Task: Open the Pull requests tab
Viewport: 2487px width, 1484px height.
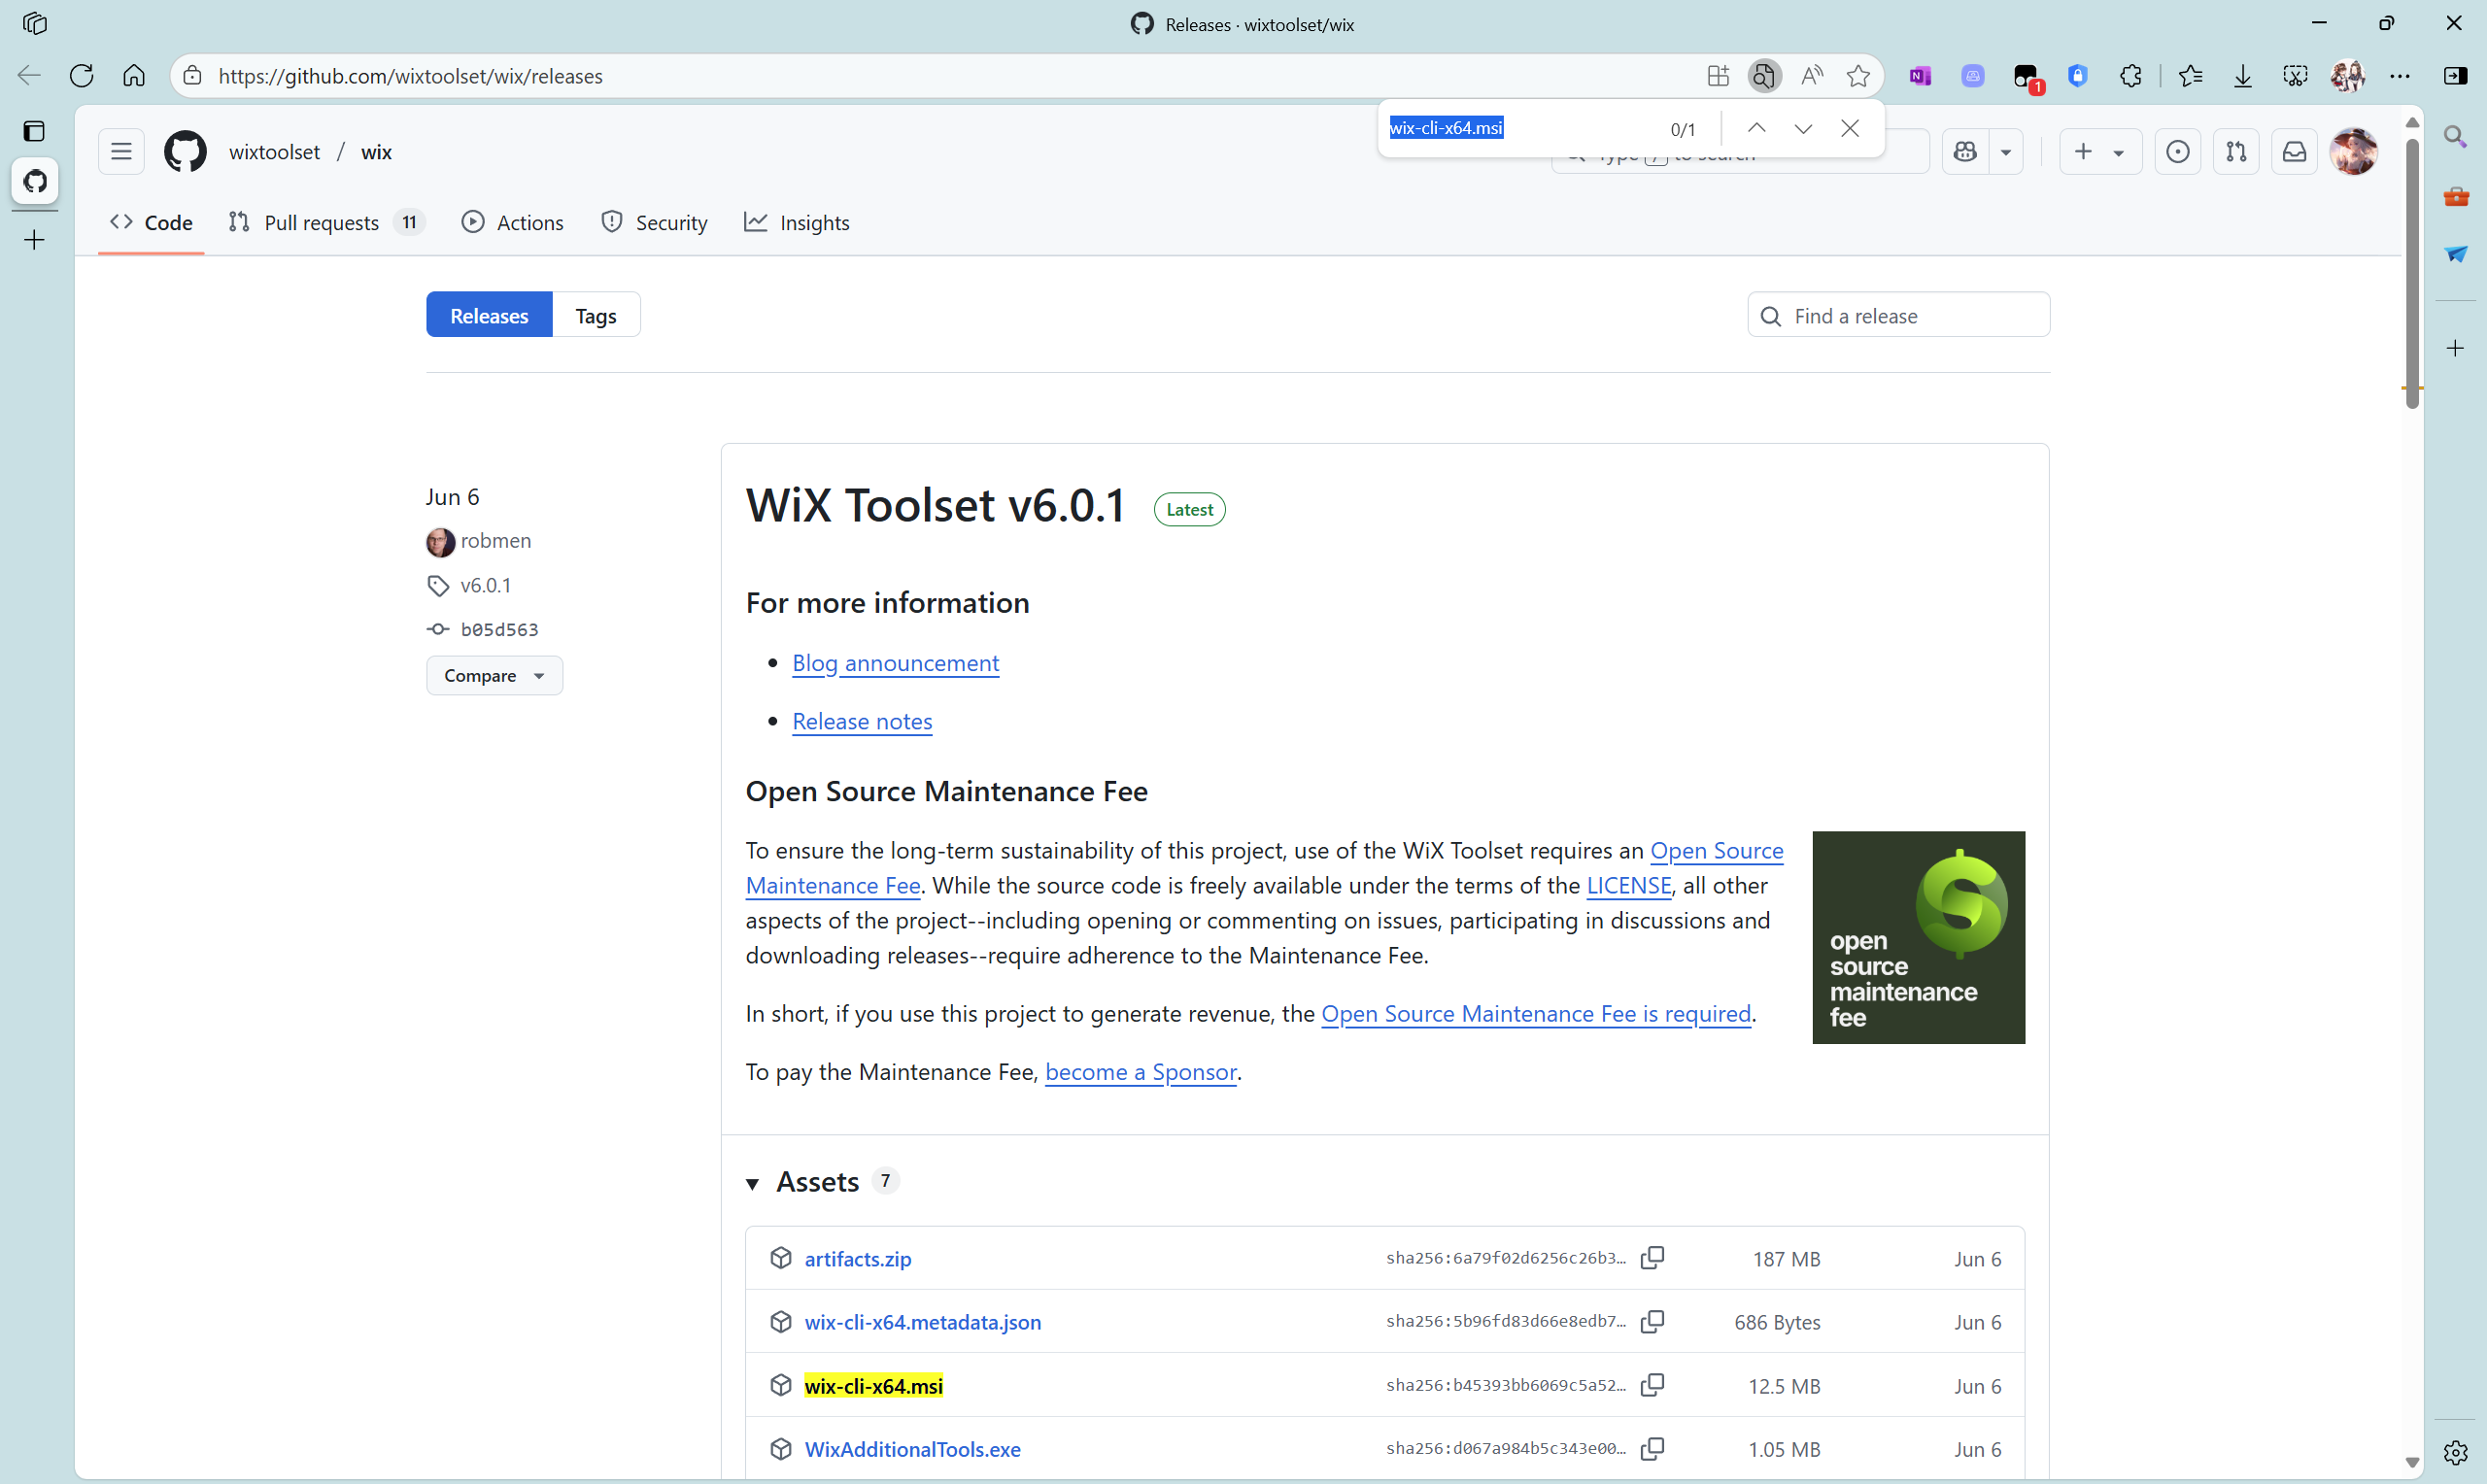Action: [x=326, y=222]
